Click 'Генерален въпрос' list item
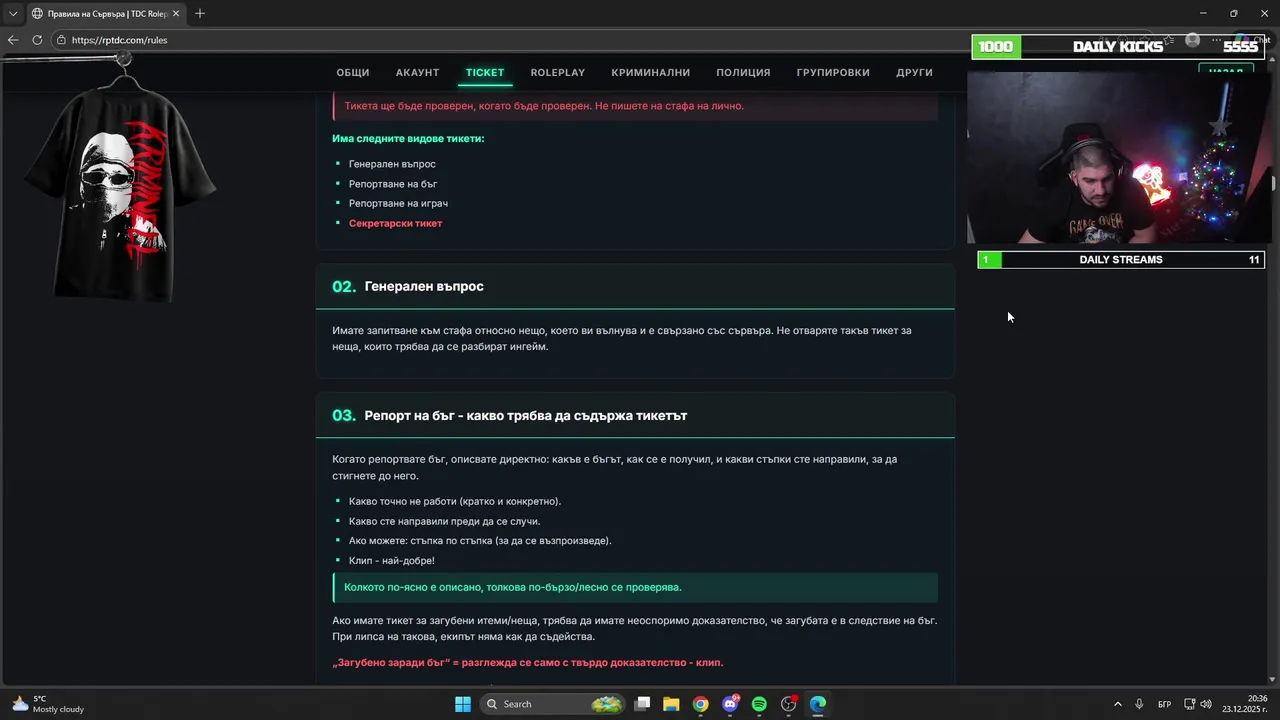This screenshot has height=720, width=1280. tap(392, 164)
